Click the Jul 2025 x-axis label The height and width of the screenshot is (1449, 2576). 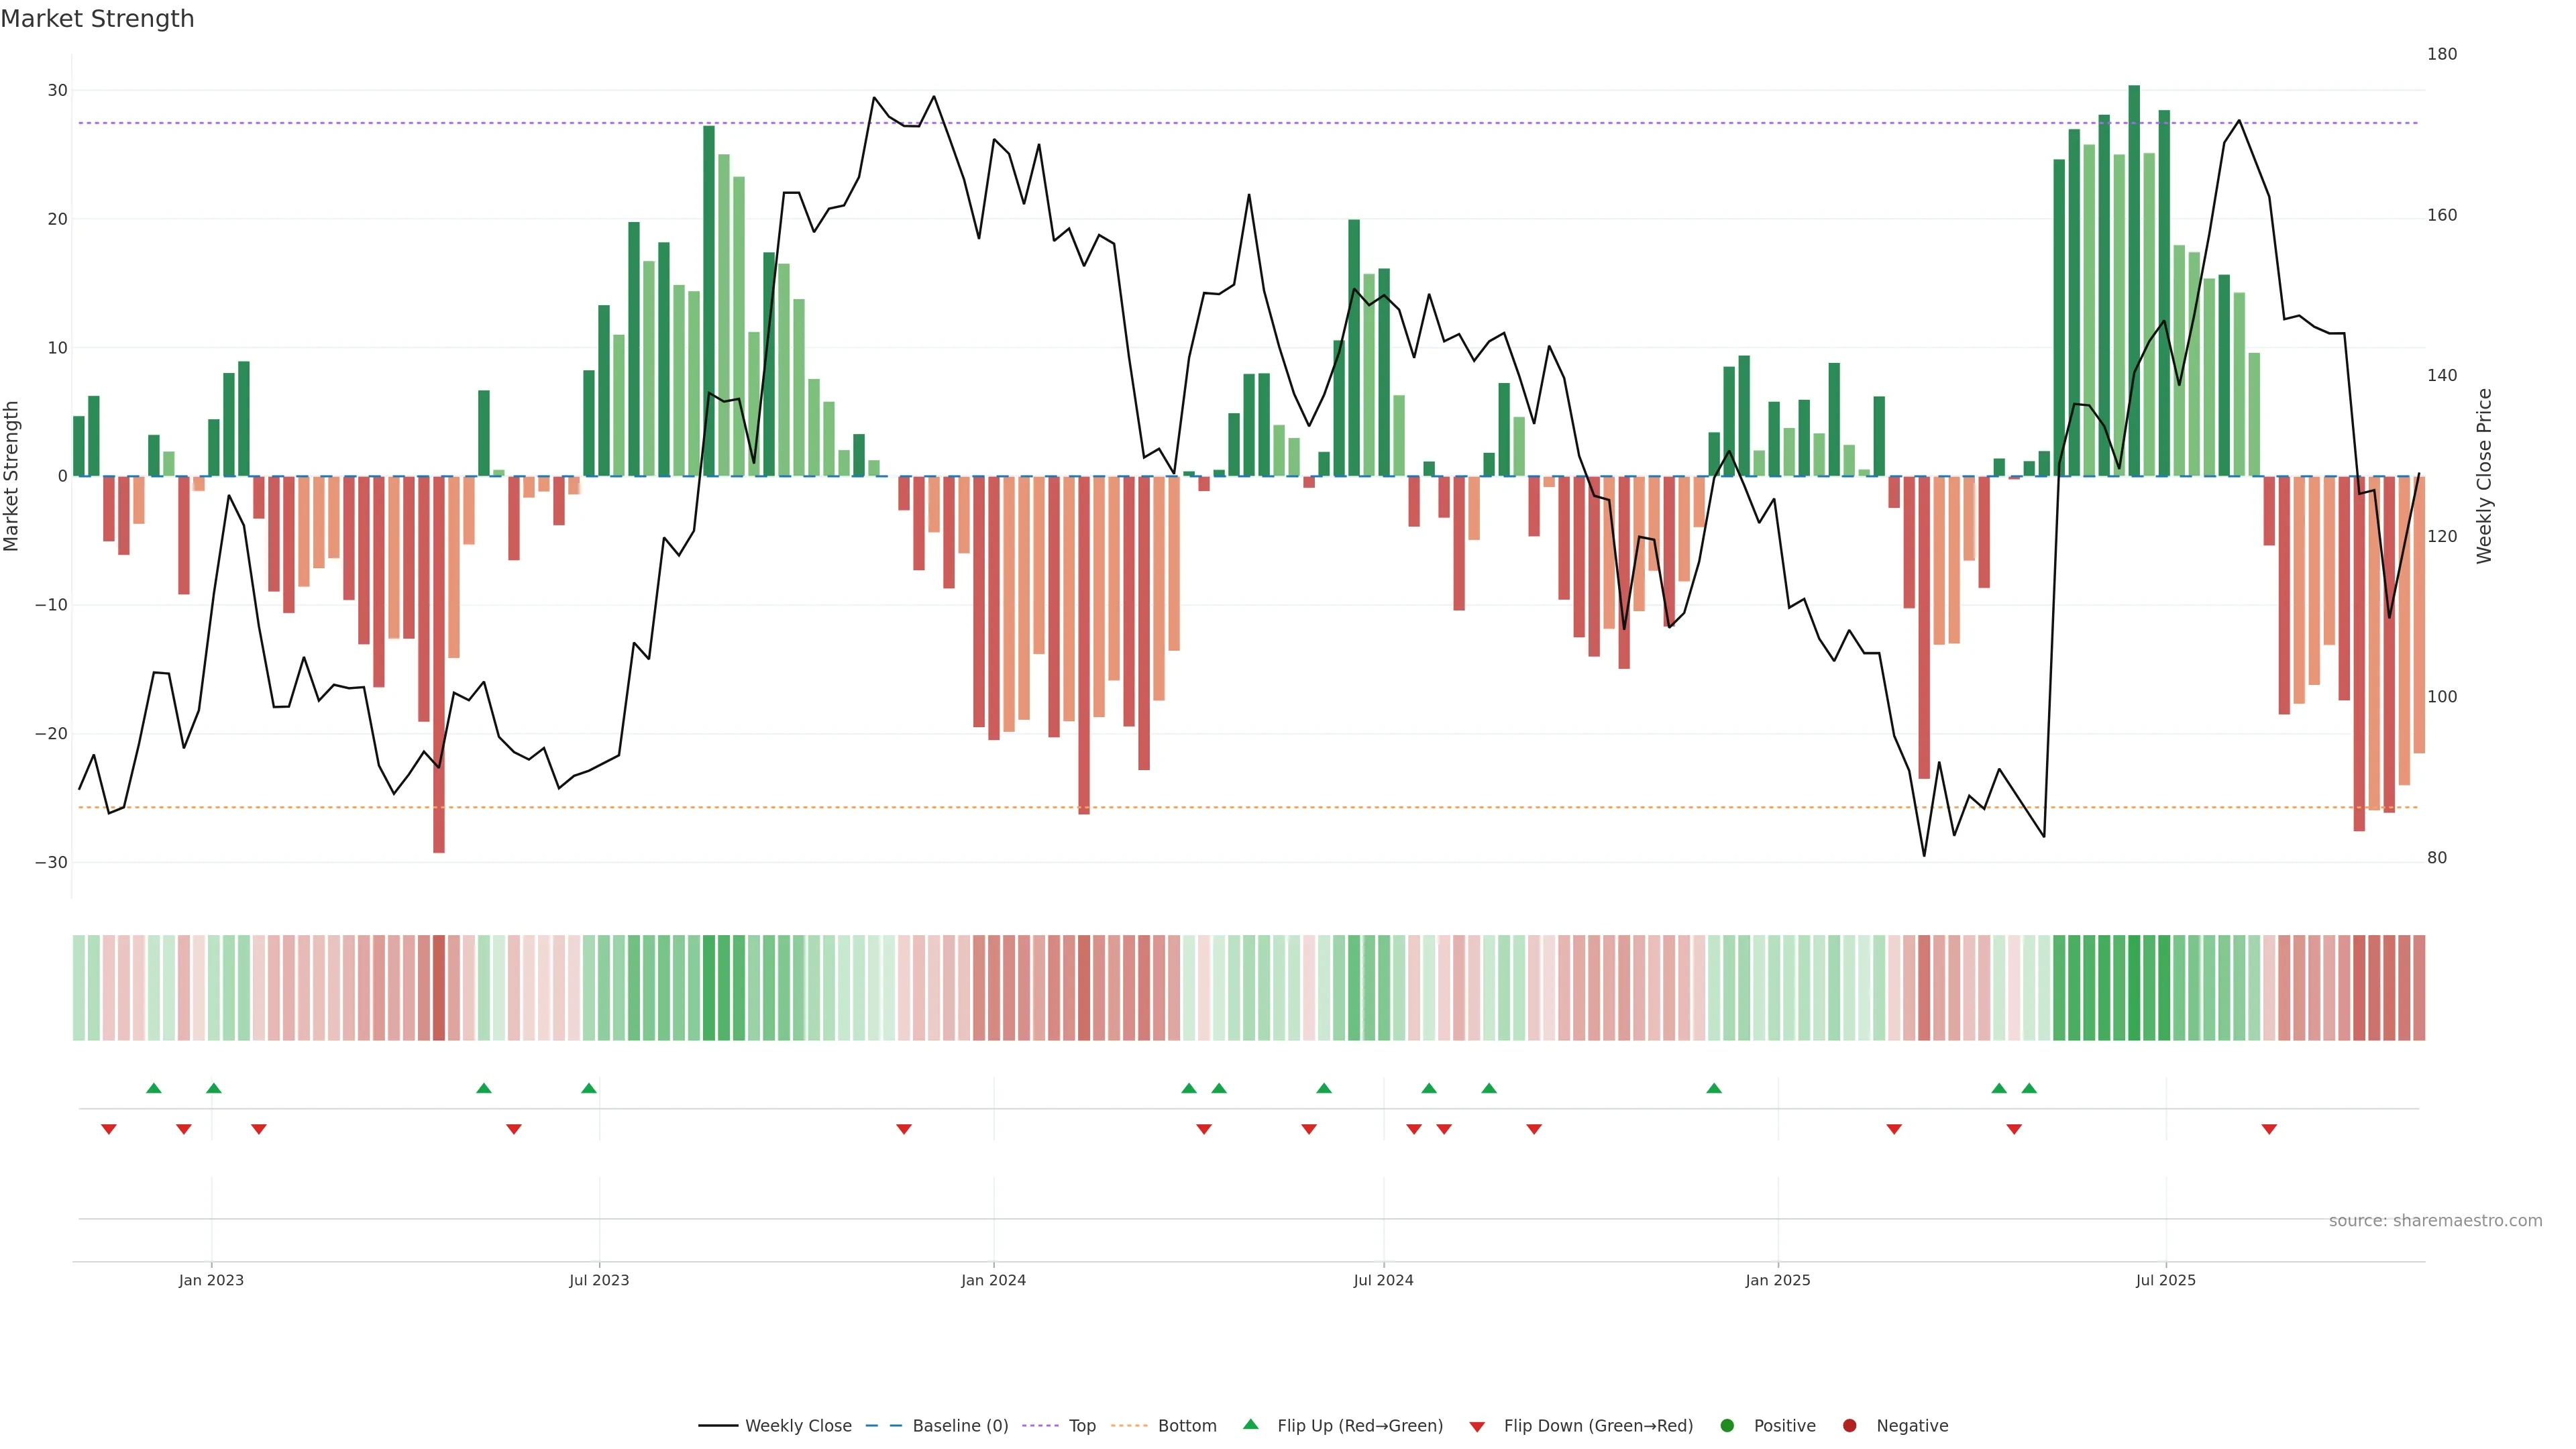[x=2165, y=1280]
